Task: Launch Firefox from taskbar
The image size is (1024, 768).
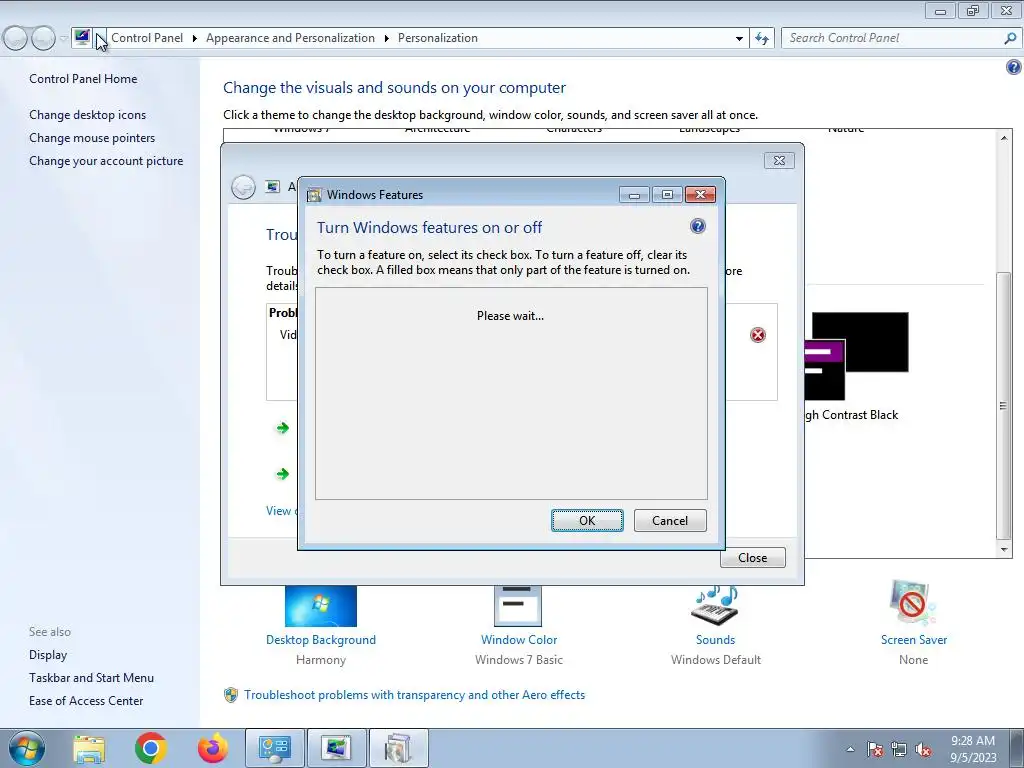Action: pos(213,748)
